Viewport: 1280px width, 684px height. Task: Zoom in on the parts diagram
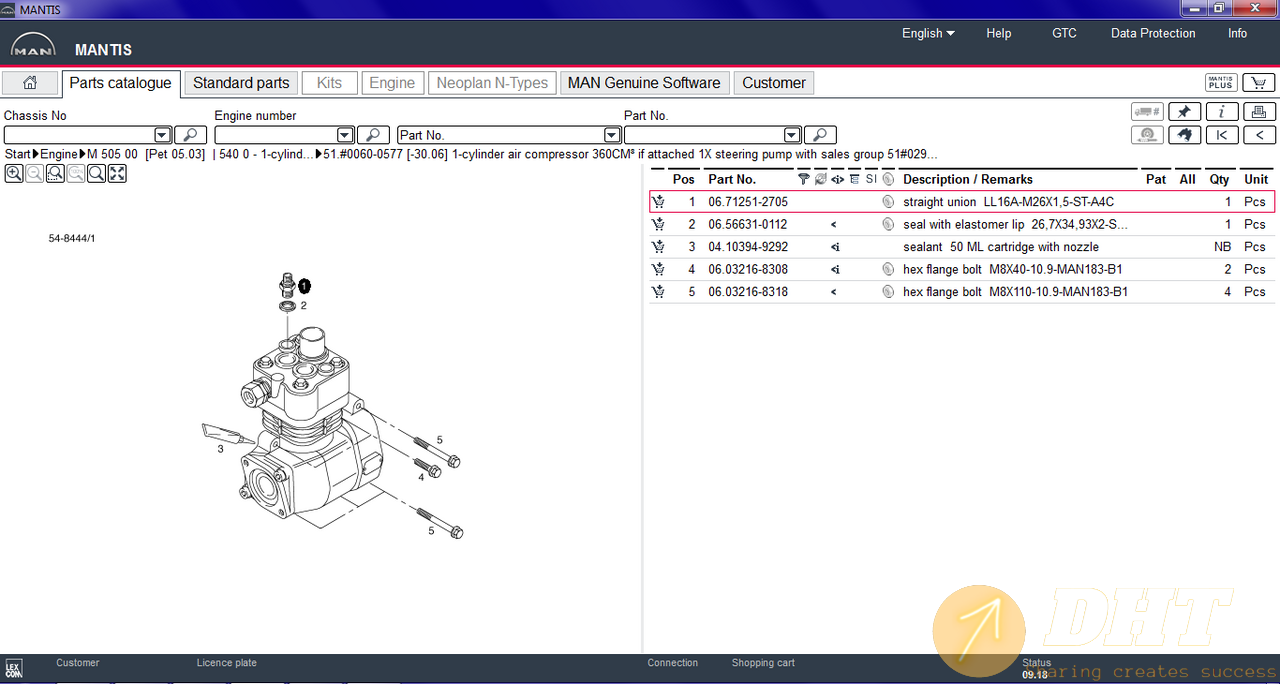pyautogui.click(x=14, y=174)
